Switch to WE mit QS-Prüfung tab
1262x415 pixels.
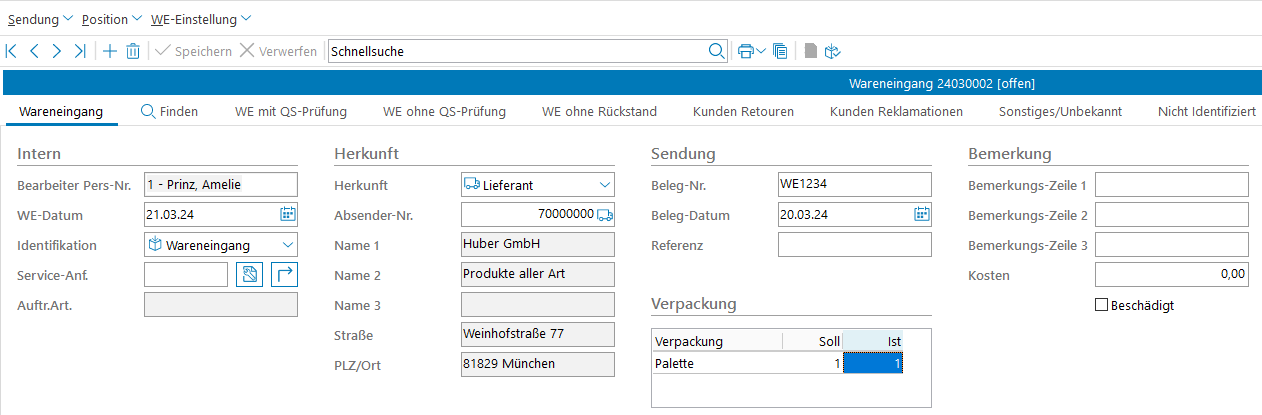(290, 111)
